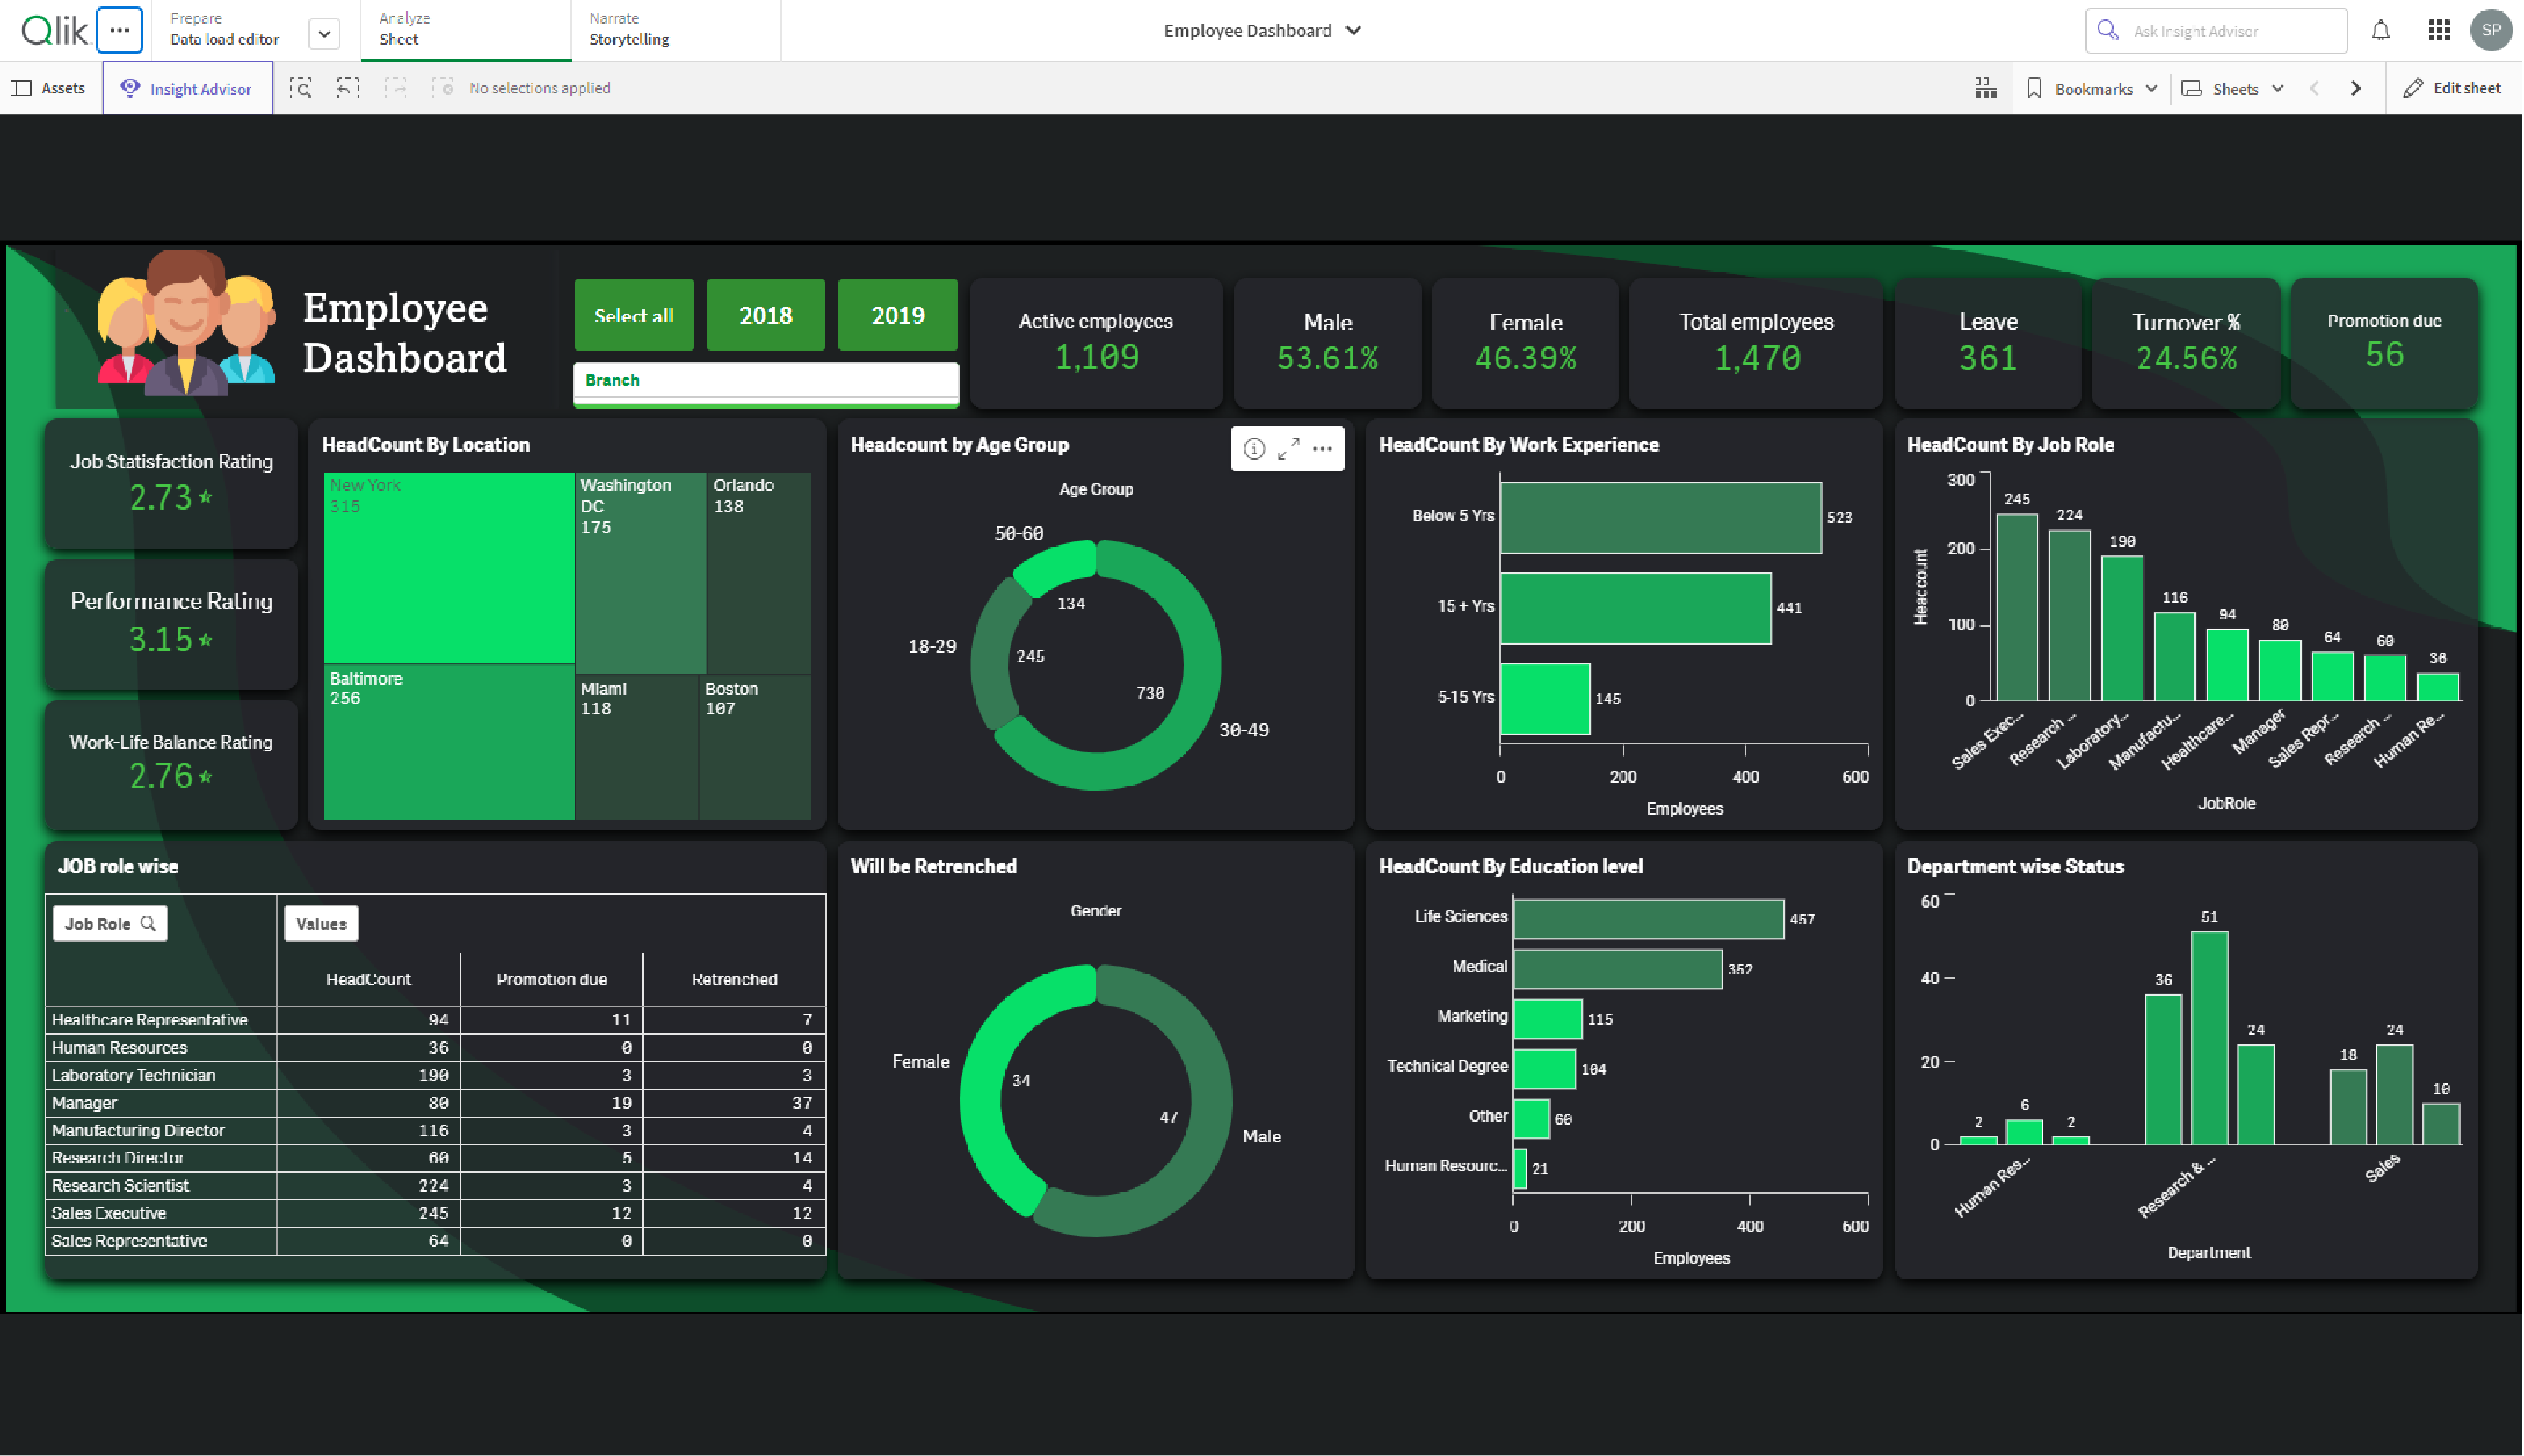Click the clear all selections icon
The height and width of the screenshot is (1456, 2524).
tap(443, 88)
